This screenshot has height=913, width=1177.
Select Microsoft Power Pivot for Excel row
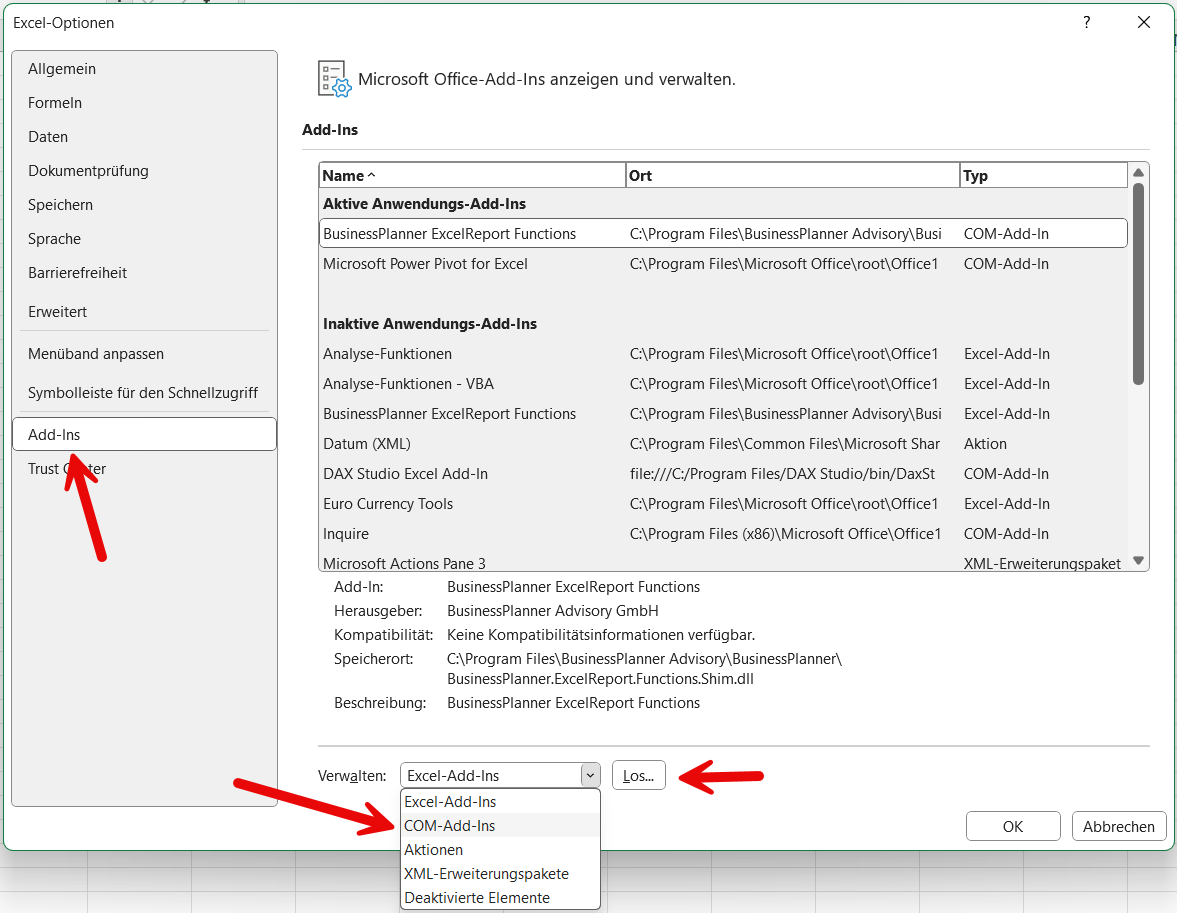click(723, 264)
